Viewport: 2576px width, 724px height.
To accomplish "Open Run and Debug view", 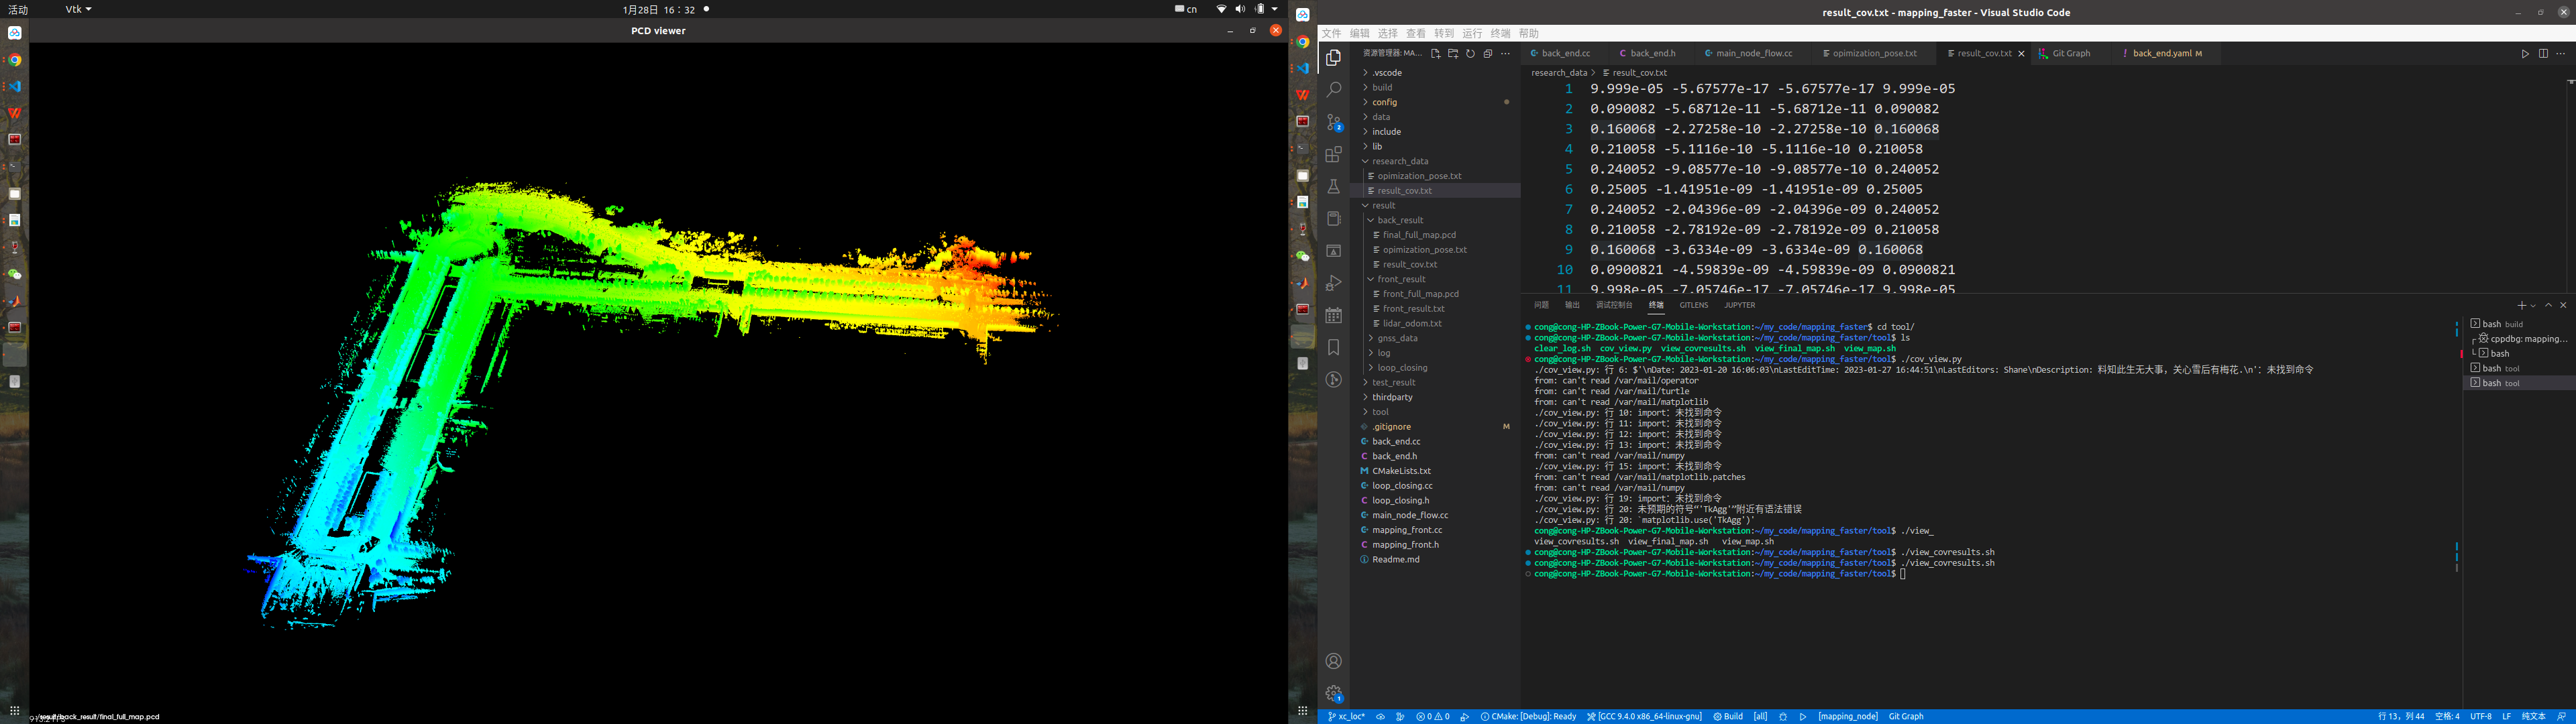I will tap(1333, 283).
